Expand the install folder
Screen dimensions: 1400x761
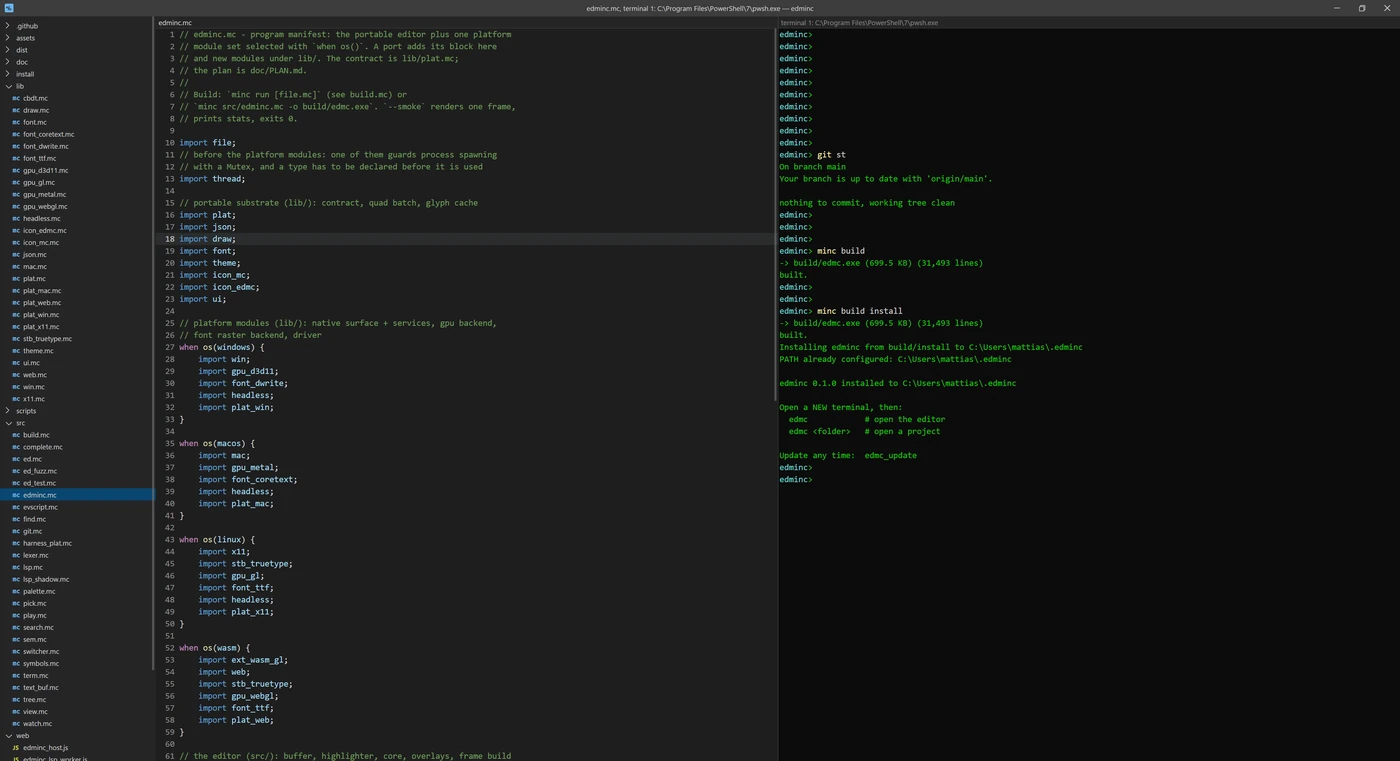(x=8, y=74)
